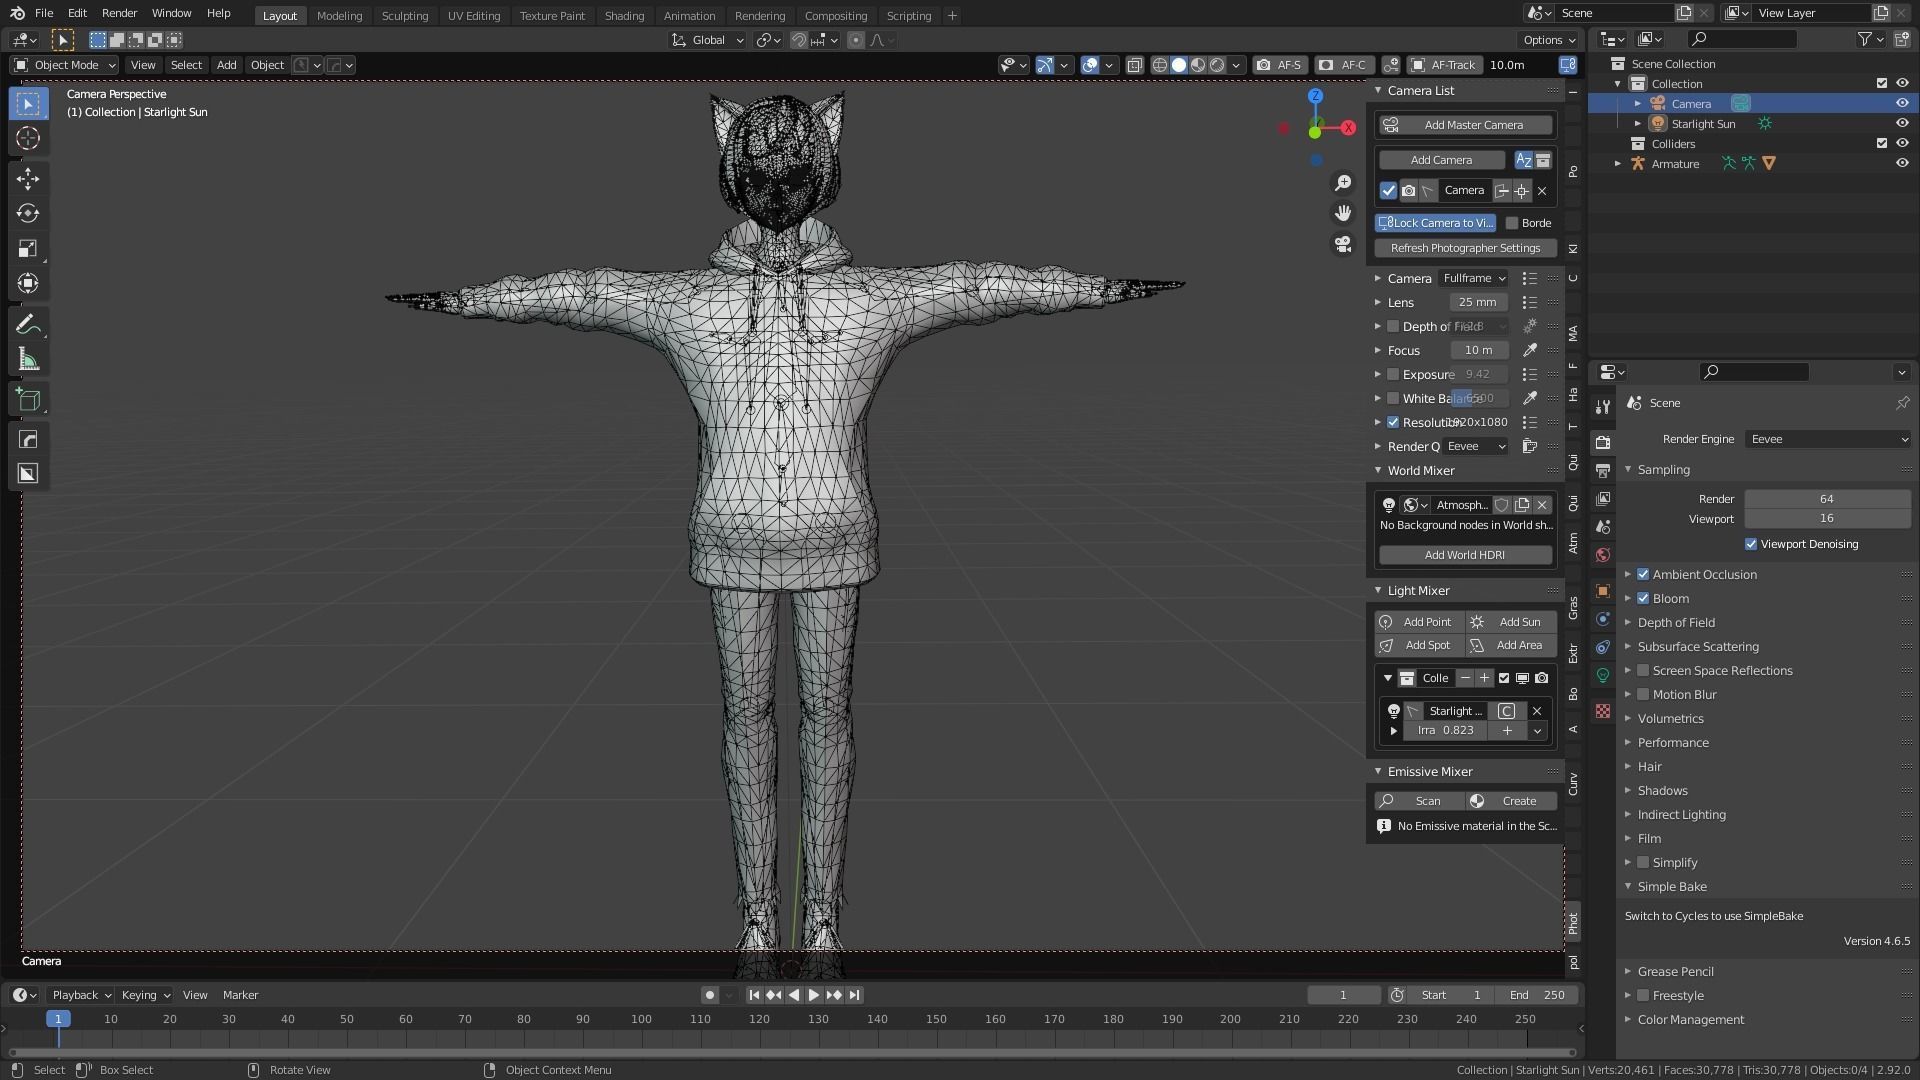Click Add Master Camera button
The width and height of the screenshot is (1920, 1080).
pos(1465,125)
